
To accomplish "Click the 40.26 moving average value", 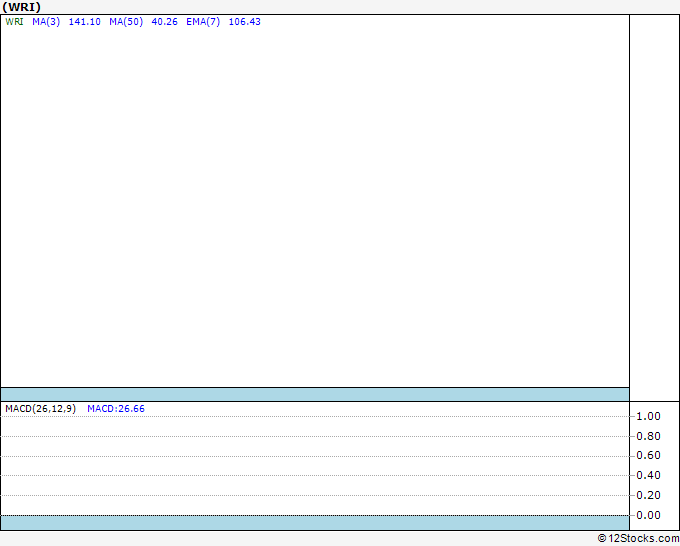I will click(164, 22).
